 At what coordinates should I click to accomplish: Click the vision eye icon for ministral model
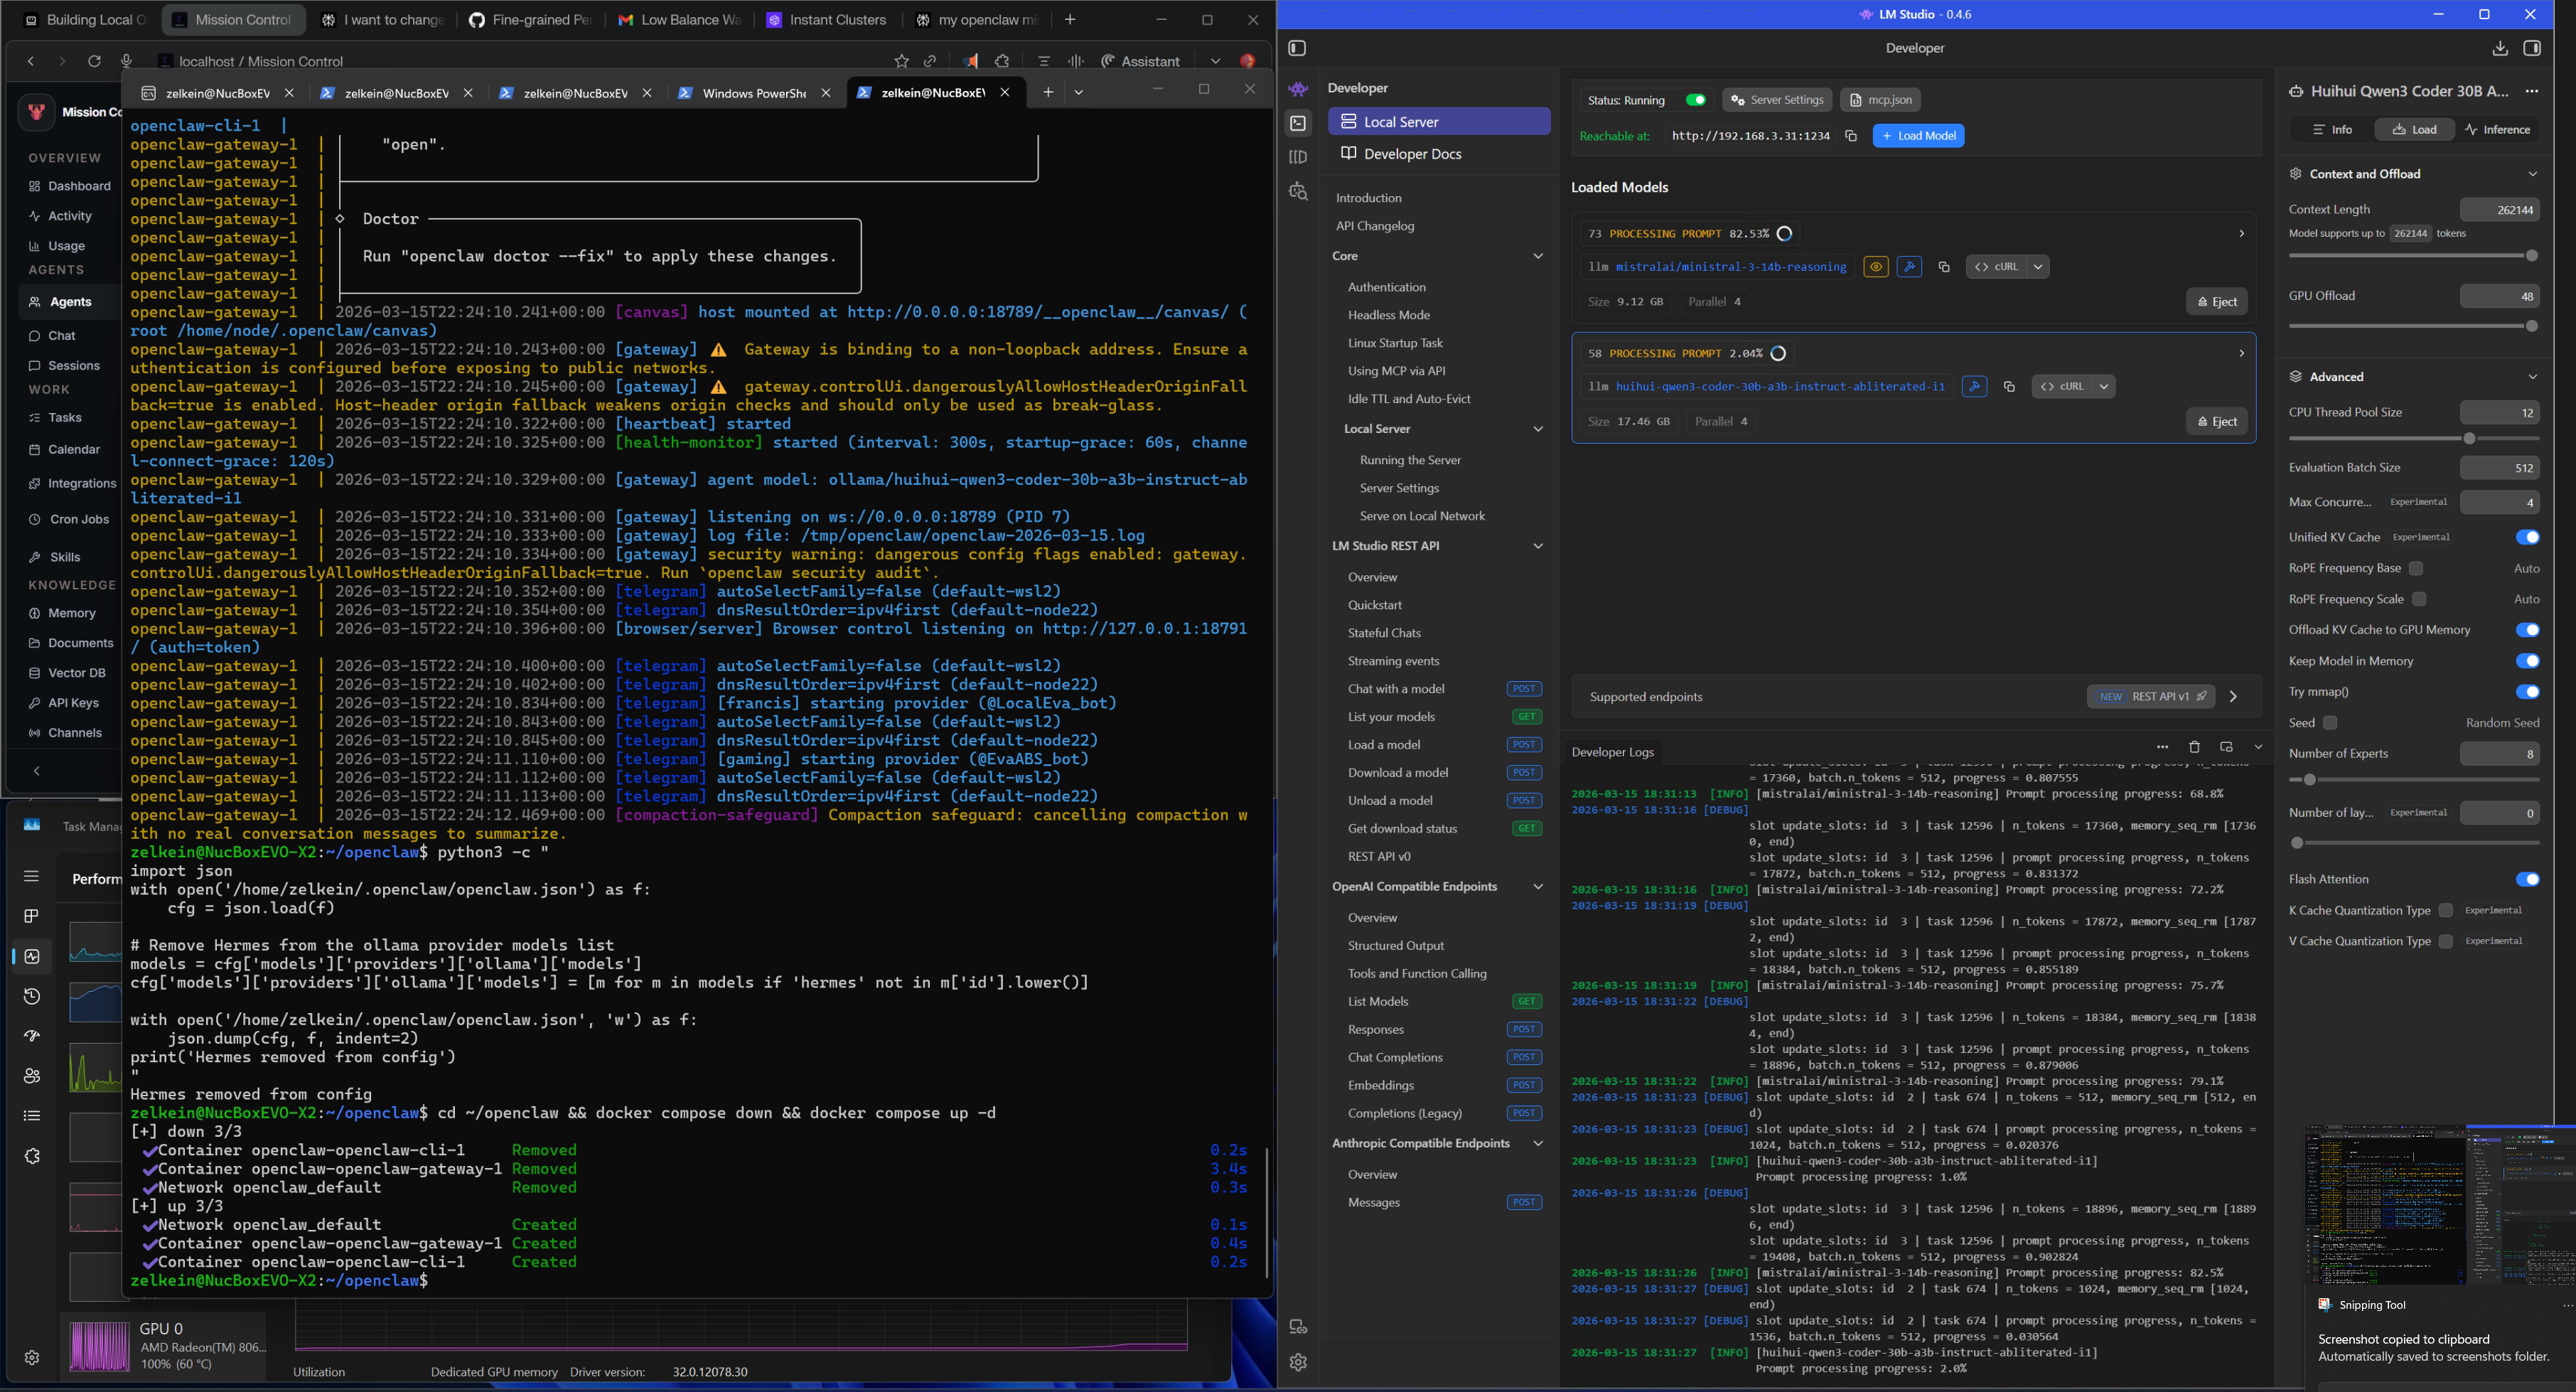pyautogui.click(x=1876, y=267)
